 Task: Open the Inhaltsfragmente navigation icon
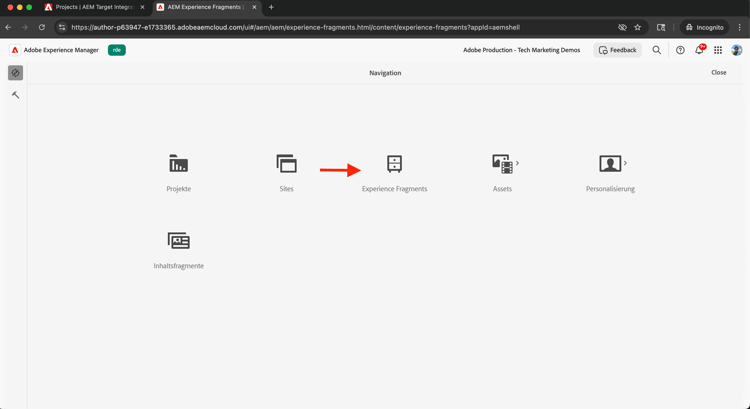[178, 241]
